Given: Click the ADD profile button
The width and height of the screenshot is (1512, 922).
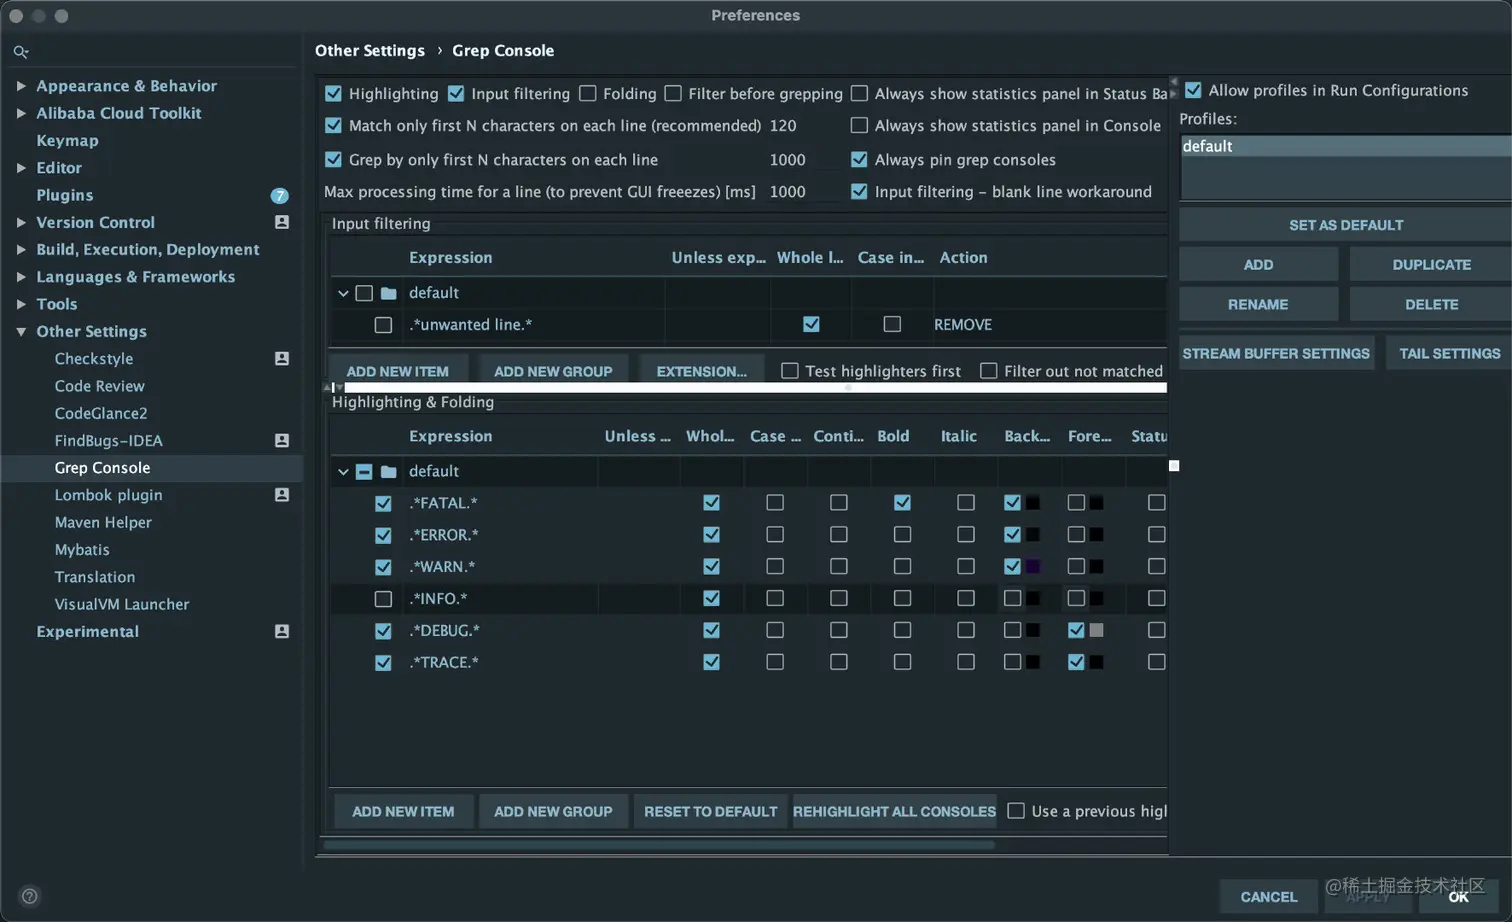Looking at the screenshot, I should click(1258, 265).
